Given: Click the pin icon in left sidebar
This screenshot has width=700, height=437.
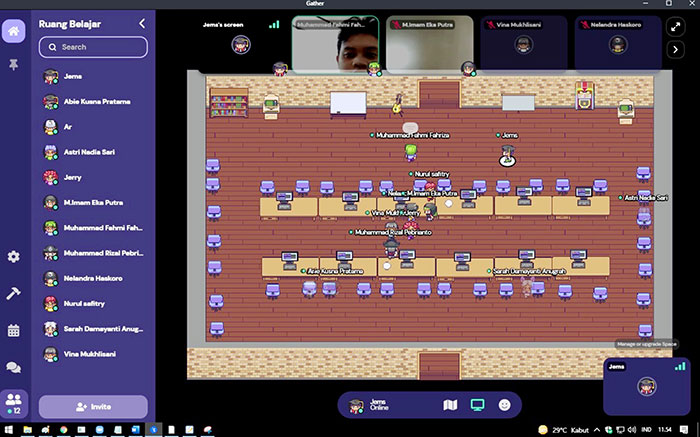Looking at the screenshot, I should coord(13,65).
